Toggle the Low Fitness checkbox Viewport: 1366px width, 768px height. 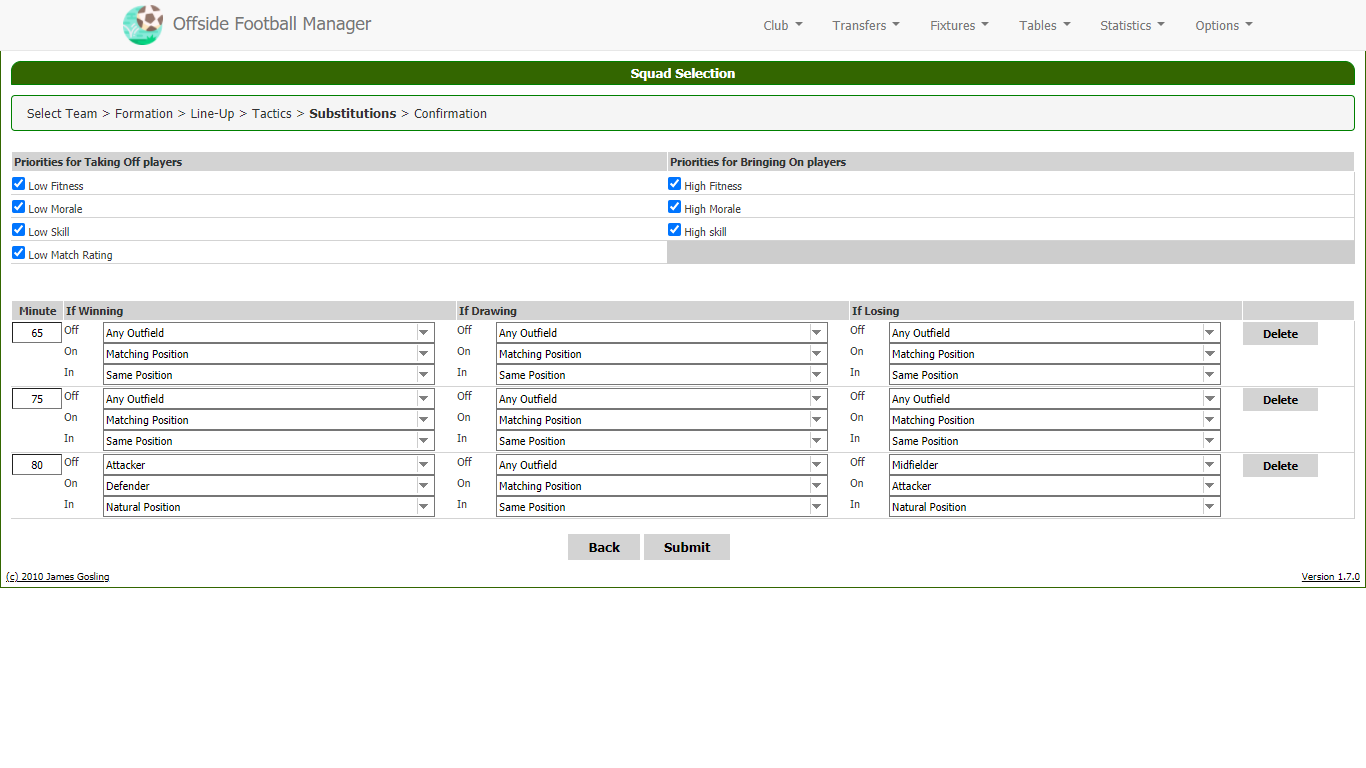point(19,184)
